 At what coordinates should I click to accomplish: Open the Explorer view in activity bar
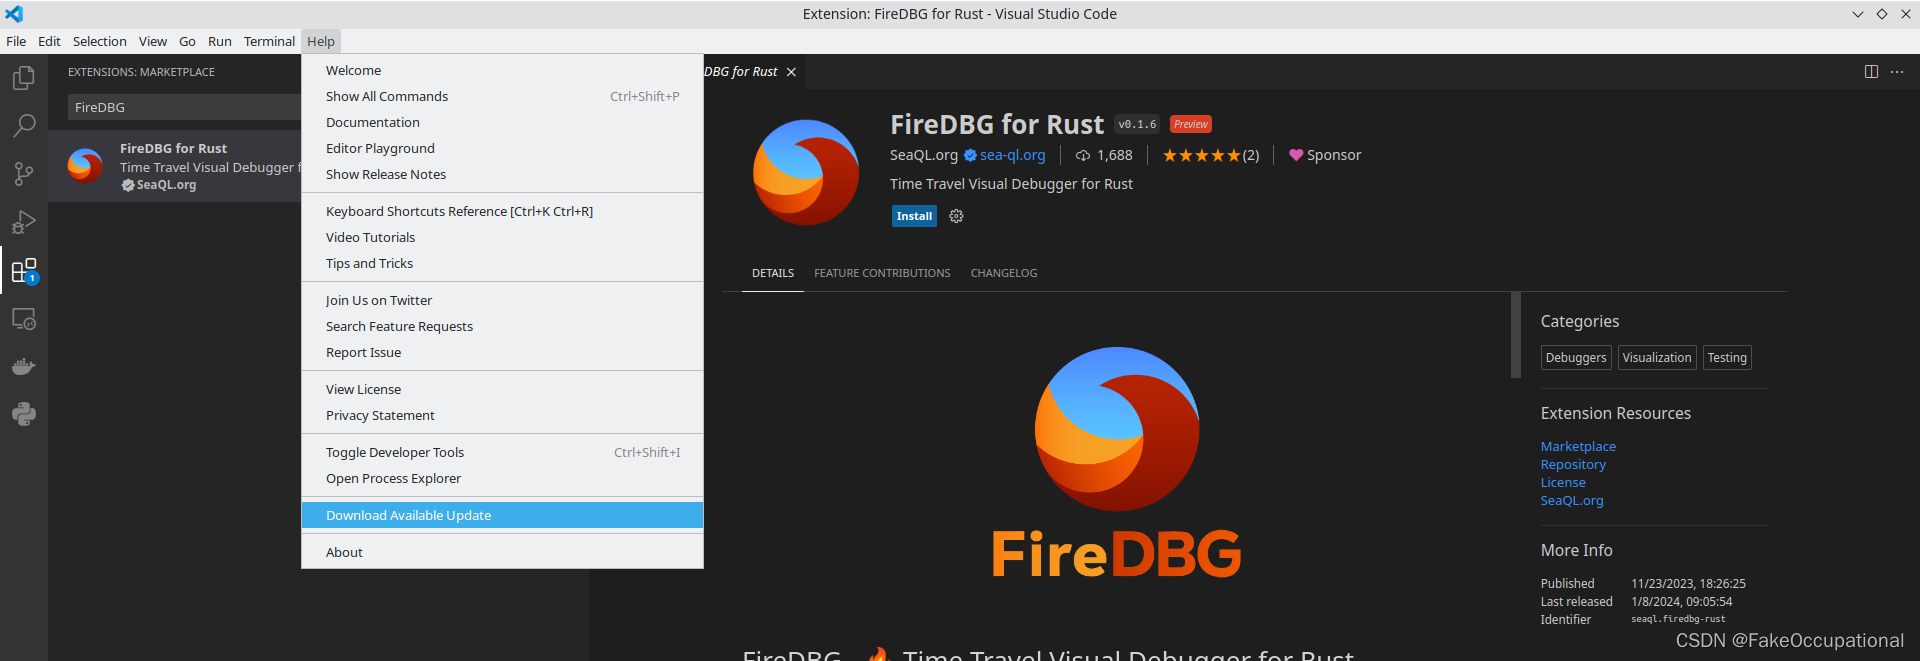24,78
